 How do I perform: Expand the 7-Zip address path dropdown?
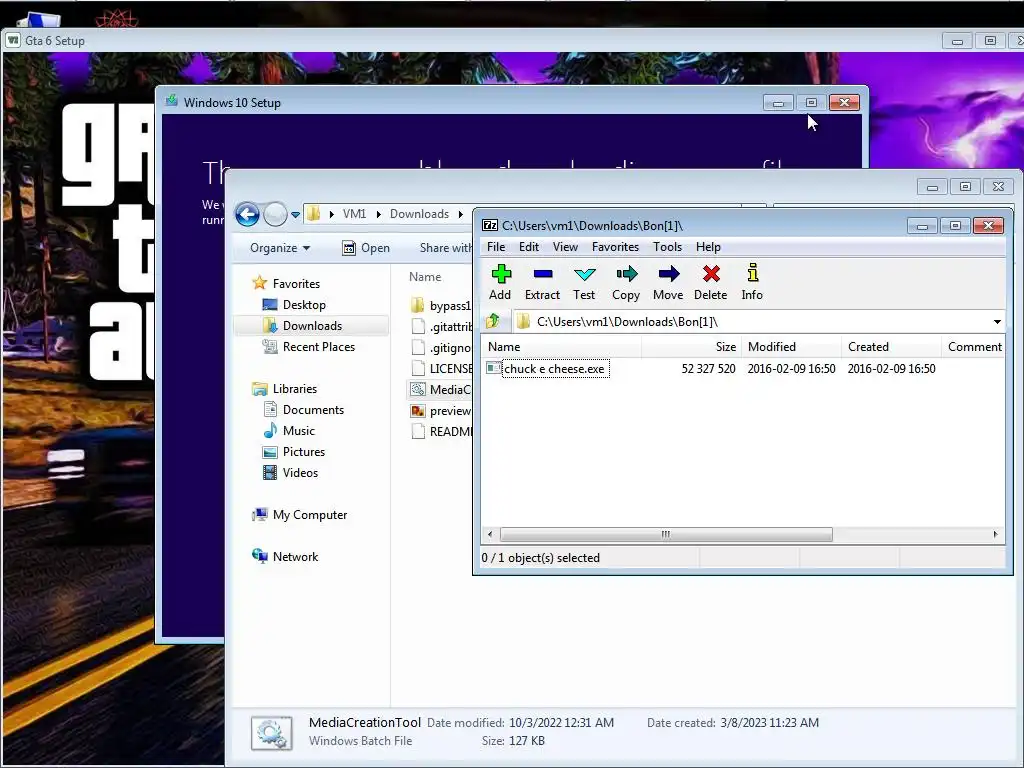point(997,321)
